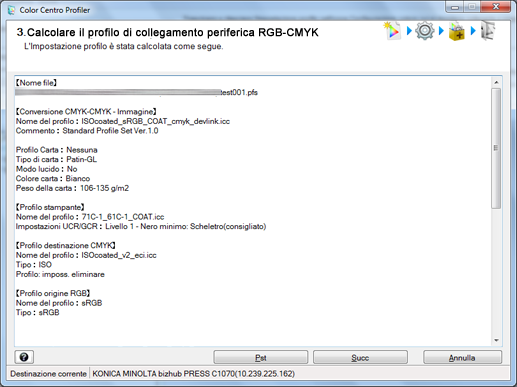
Task: Click the grayed-out final wizard step icon
Action: (488, 31)
